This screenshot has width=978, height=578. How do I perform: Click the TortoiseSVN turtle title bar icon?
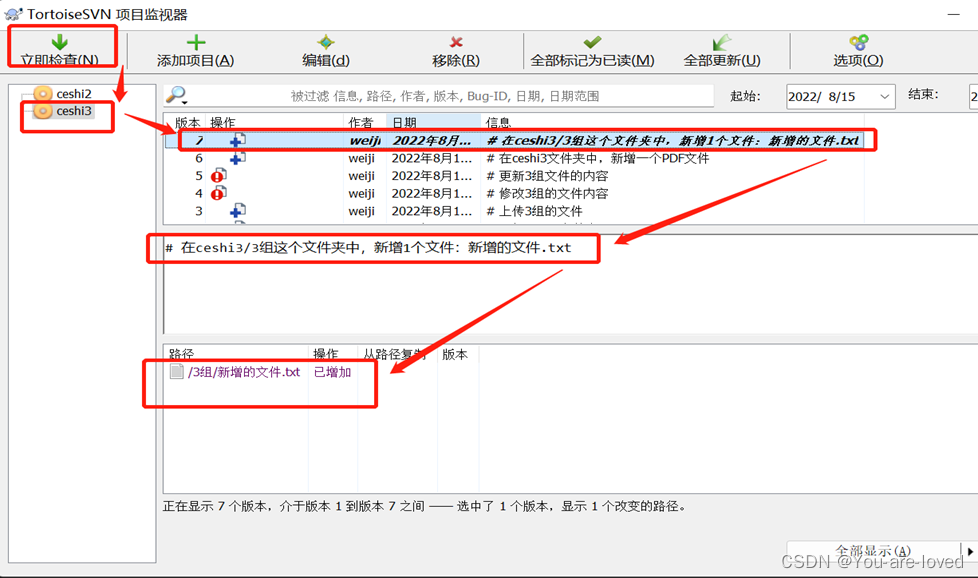click(x=13, y=14)
